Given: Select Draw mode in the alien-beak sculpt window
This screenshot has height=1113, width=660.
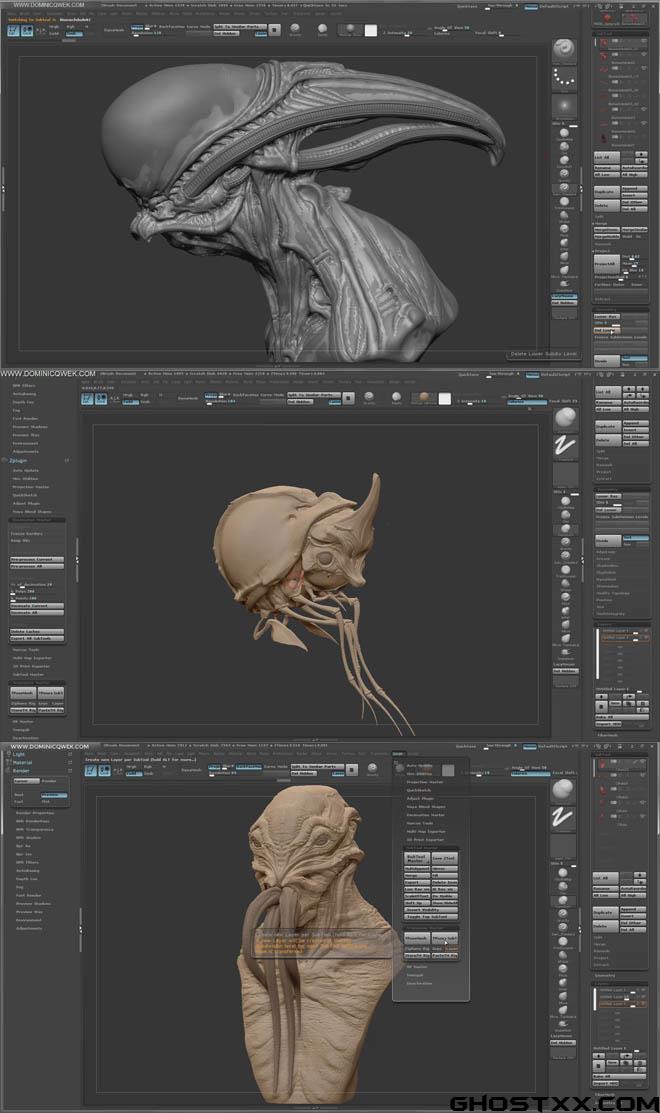Looking at the screenshot, I should point(26,31).
